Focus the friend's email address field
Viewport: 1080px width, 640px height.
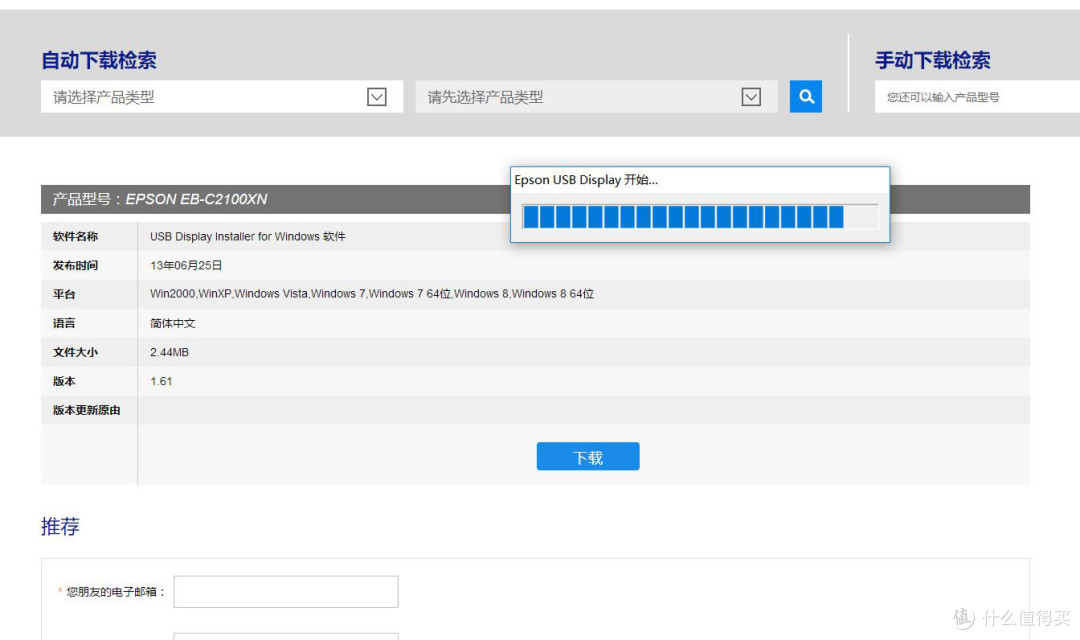286,592
